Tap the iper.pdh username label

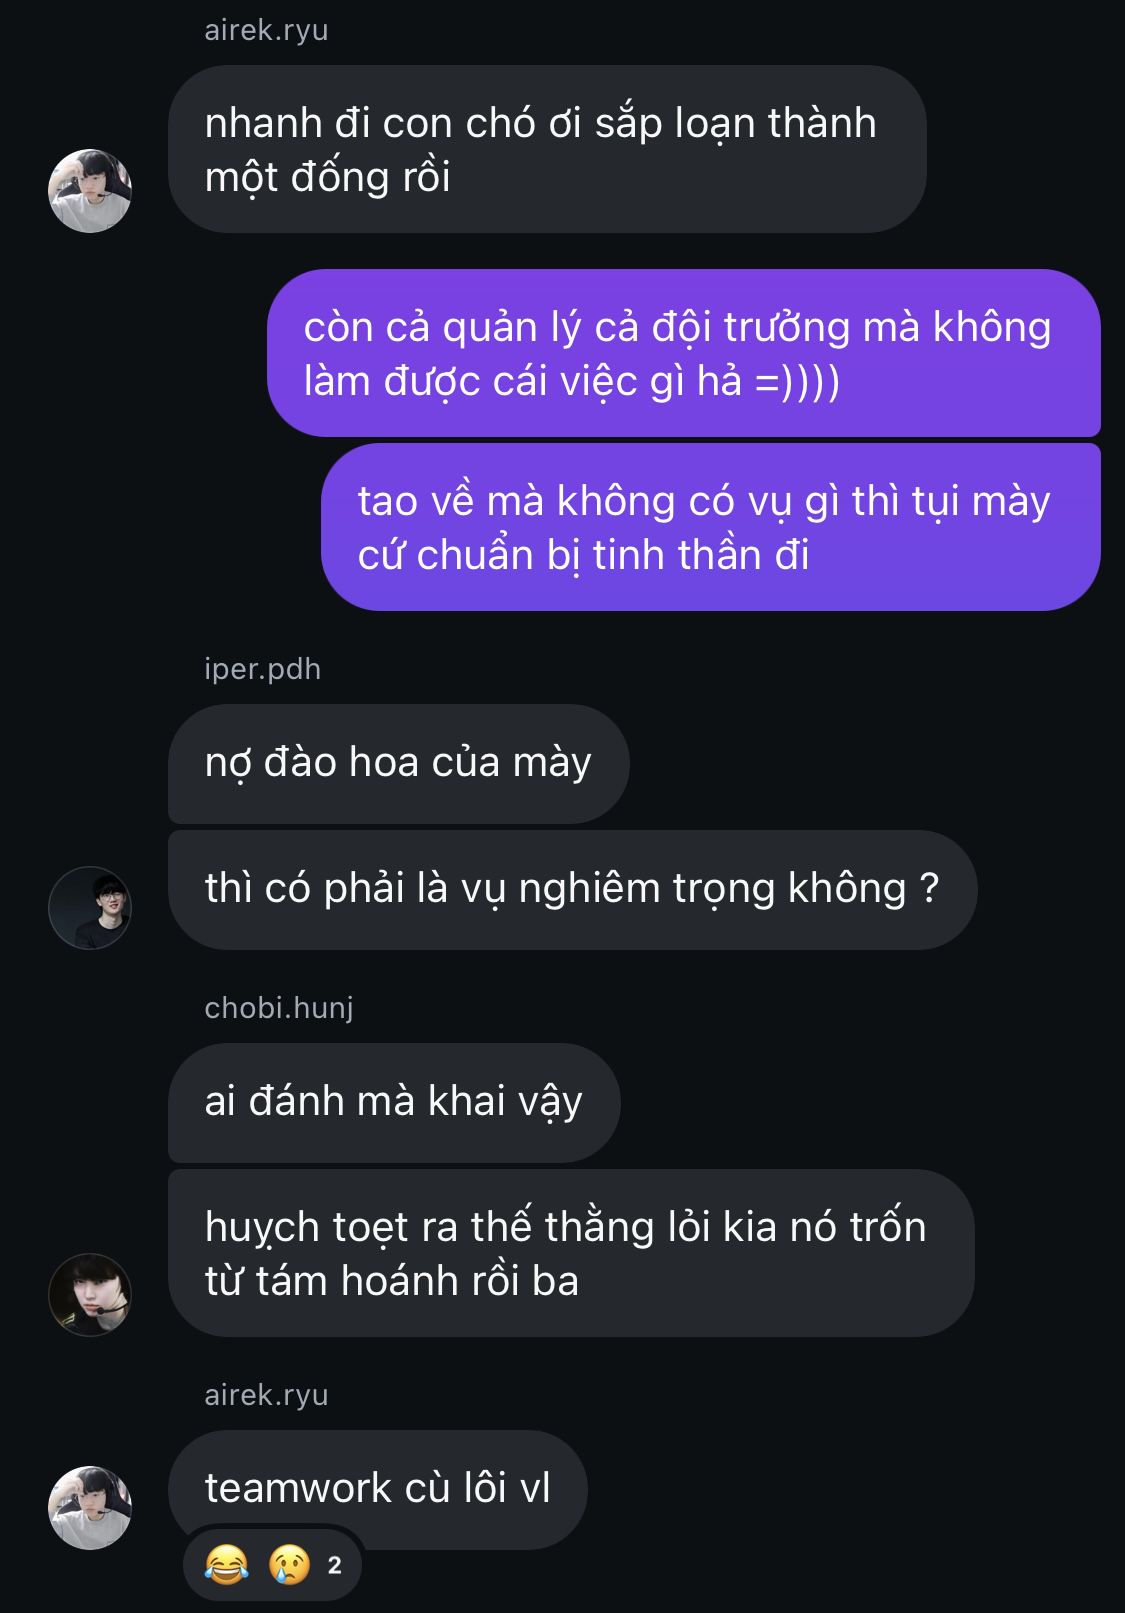coord(262,669)
